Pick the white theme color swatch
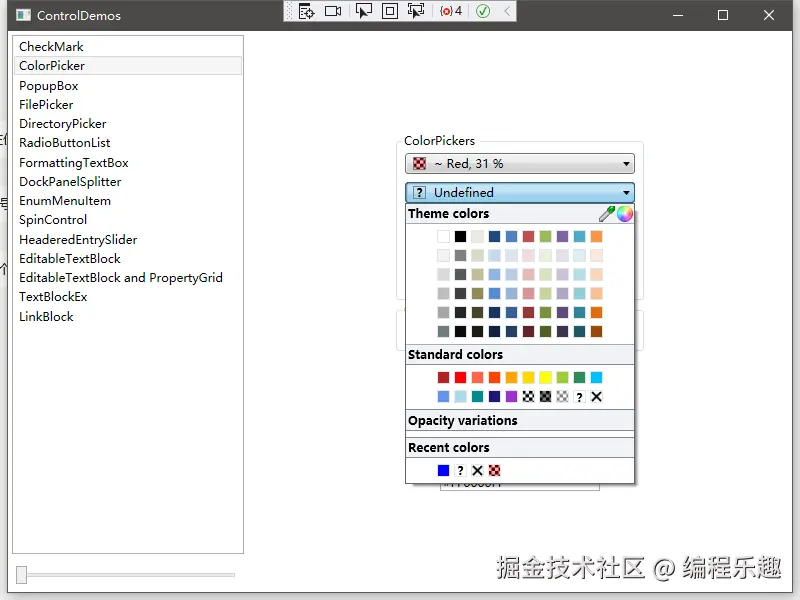 click(x=443, y=236)
